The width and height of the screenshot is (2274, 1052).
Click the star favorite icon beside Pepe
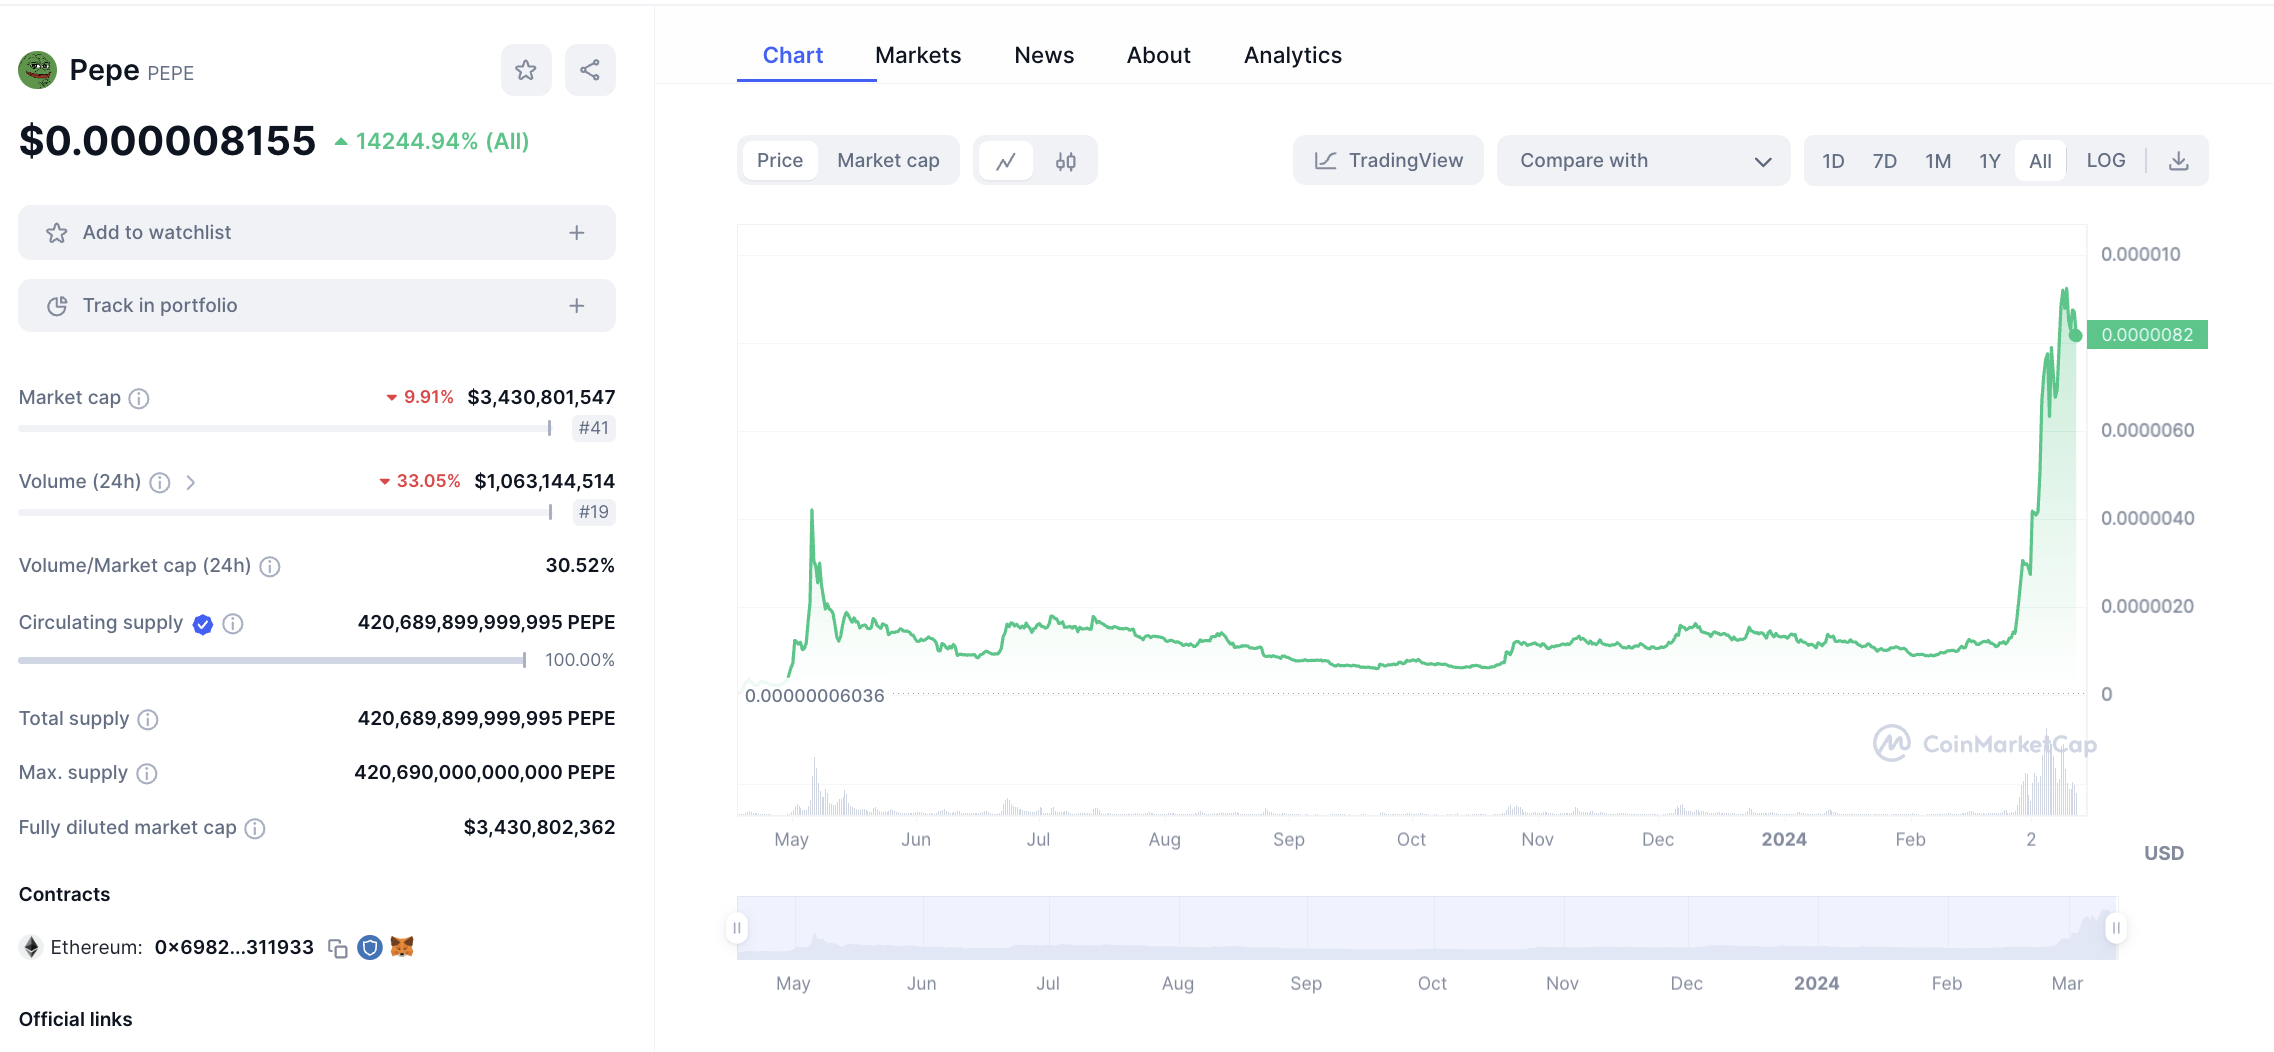click(526, 70)
